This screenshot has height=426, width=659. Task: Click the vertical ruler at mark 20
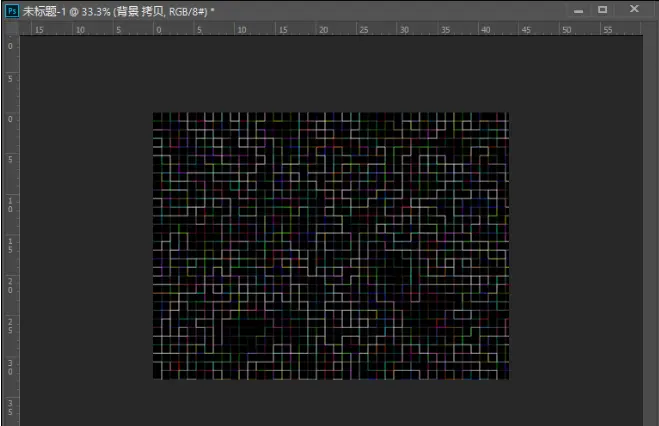10,286
